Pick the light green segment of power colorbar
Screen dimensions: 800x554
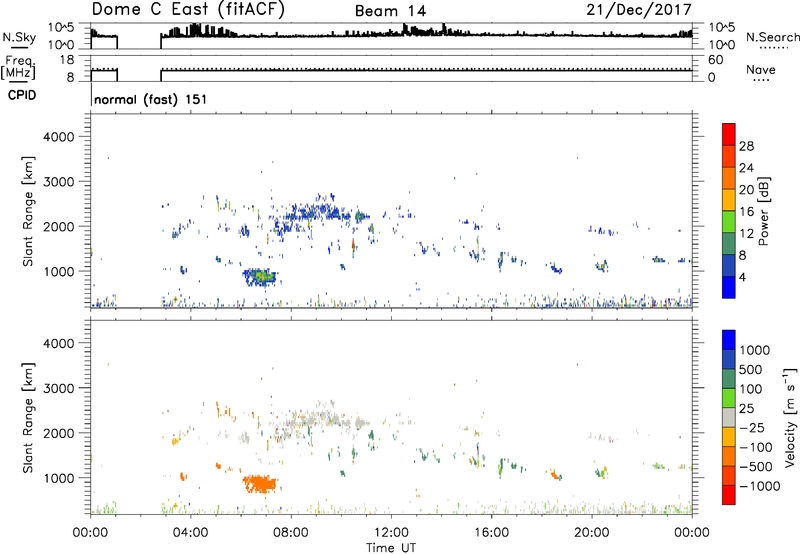(x=729, y=222)
